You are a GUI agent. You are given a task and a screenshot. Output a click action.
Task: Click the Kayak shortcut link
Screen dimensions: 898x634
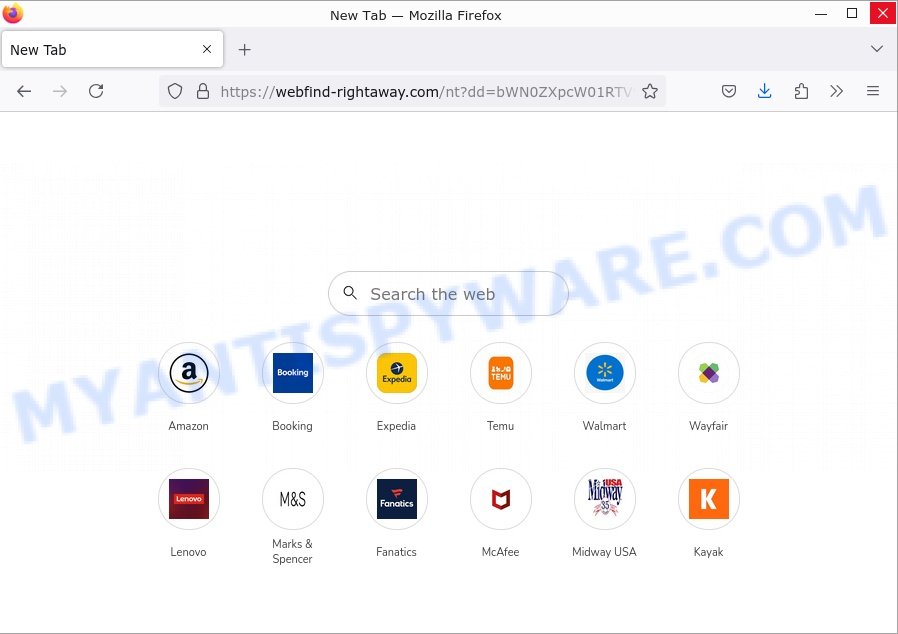[x=709, y=499]
